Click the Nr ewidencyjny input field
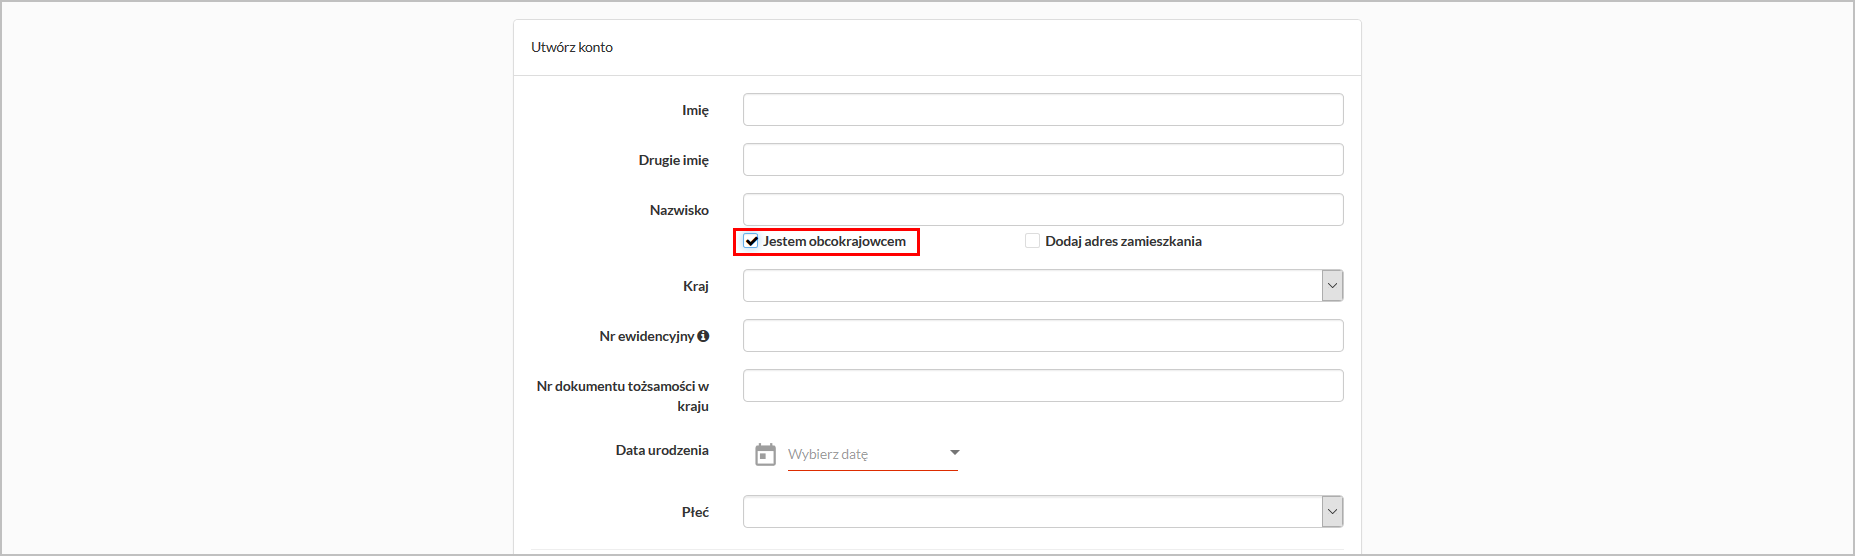Screen dimensions: 1855x556 pyautogui.click(x=1042, y=336)
